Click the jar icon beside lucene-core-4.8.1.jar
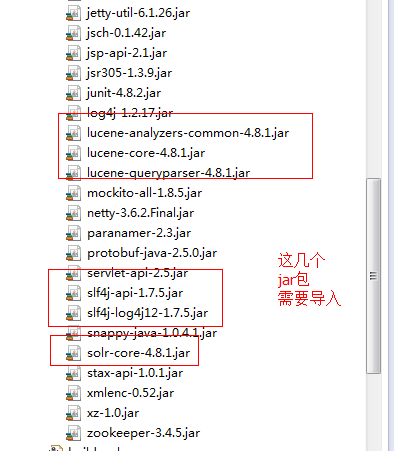 (73, 153)
